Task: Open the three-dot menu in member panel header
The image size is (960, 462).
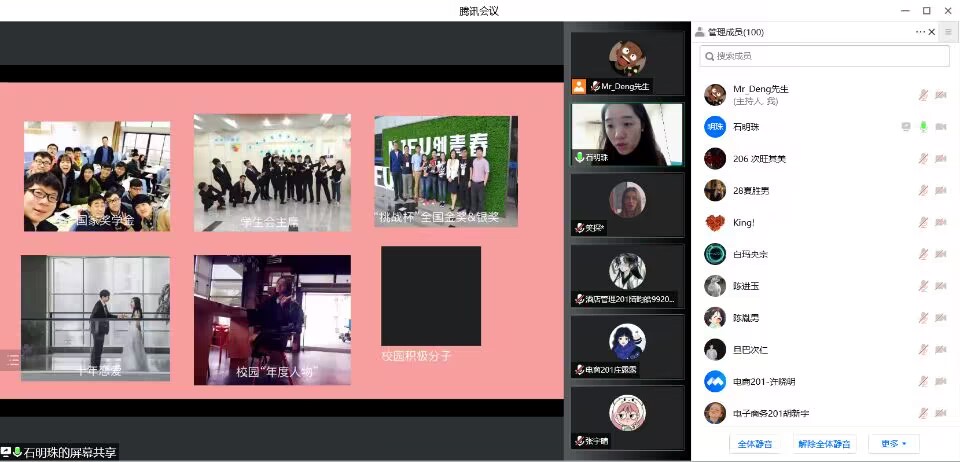Action: [920, 32]
